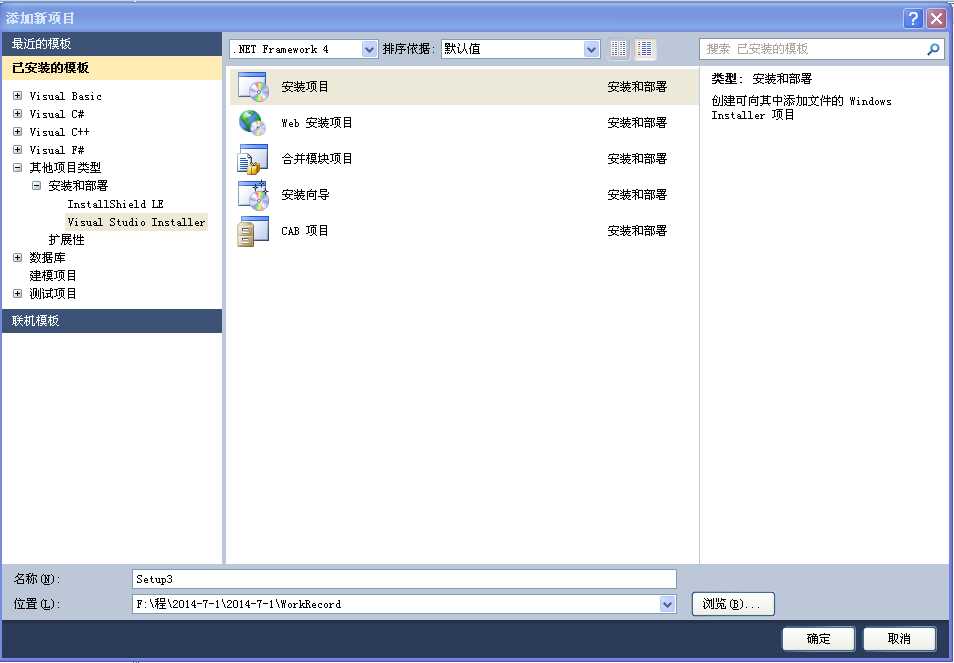Select the 建模项目 tree item

pos(53,276)
